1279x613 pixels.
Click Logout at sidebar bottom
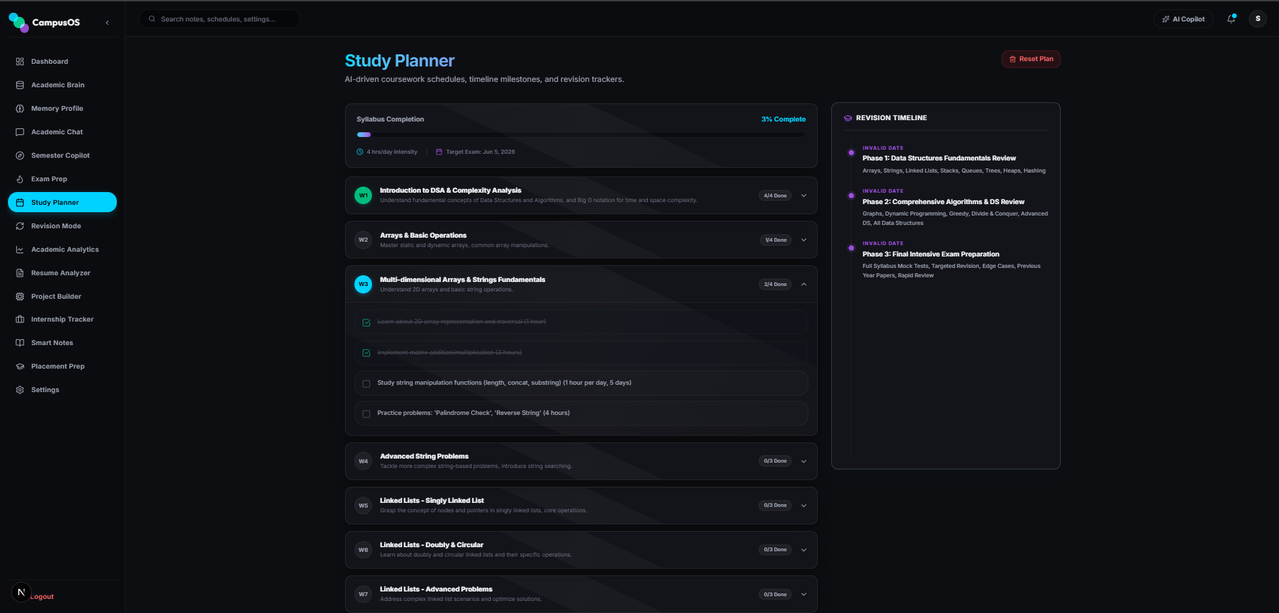click(42, 596)
